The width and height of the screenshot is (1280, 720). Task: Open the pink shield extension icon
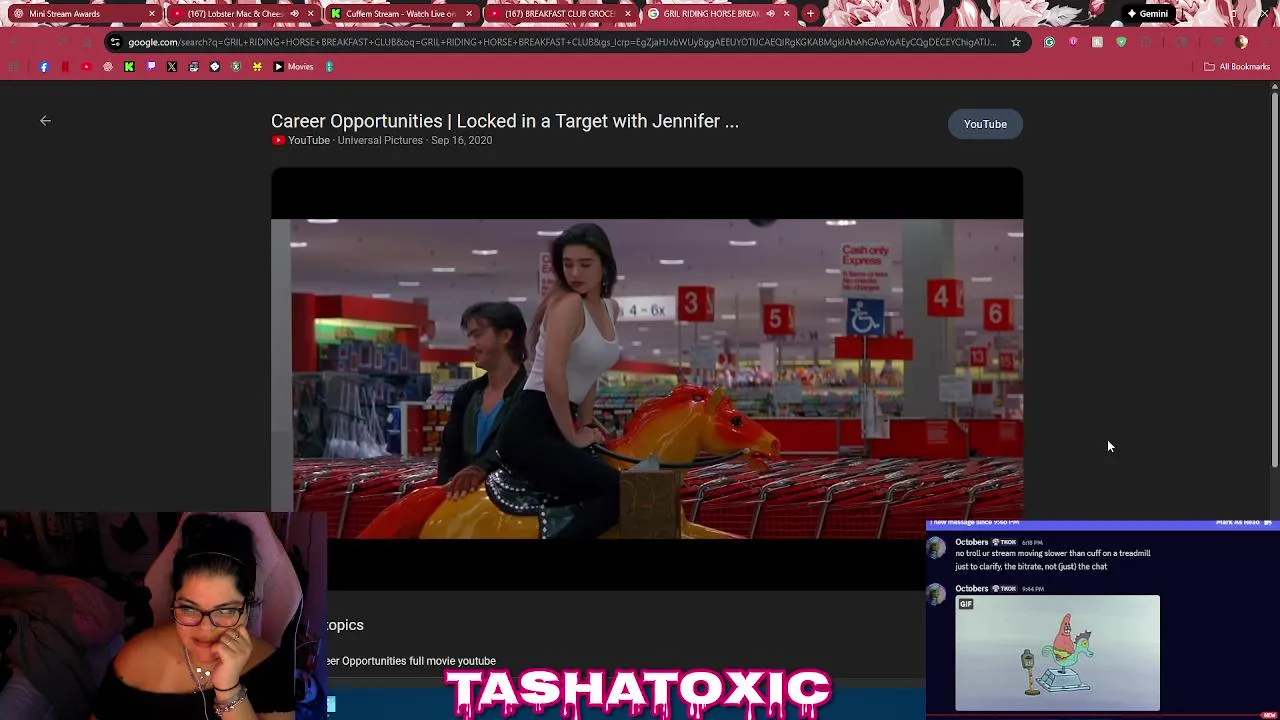pyautogui.click(x=1073, y=42)
